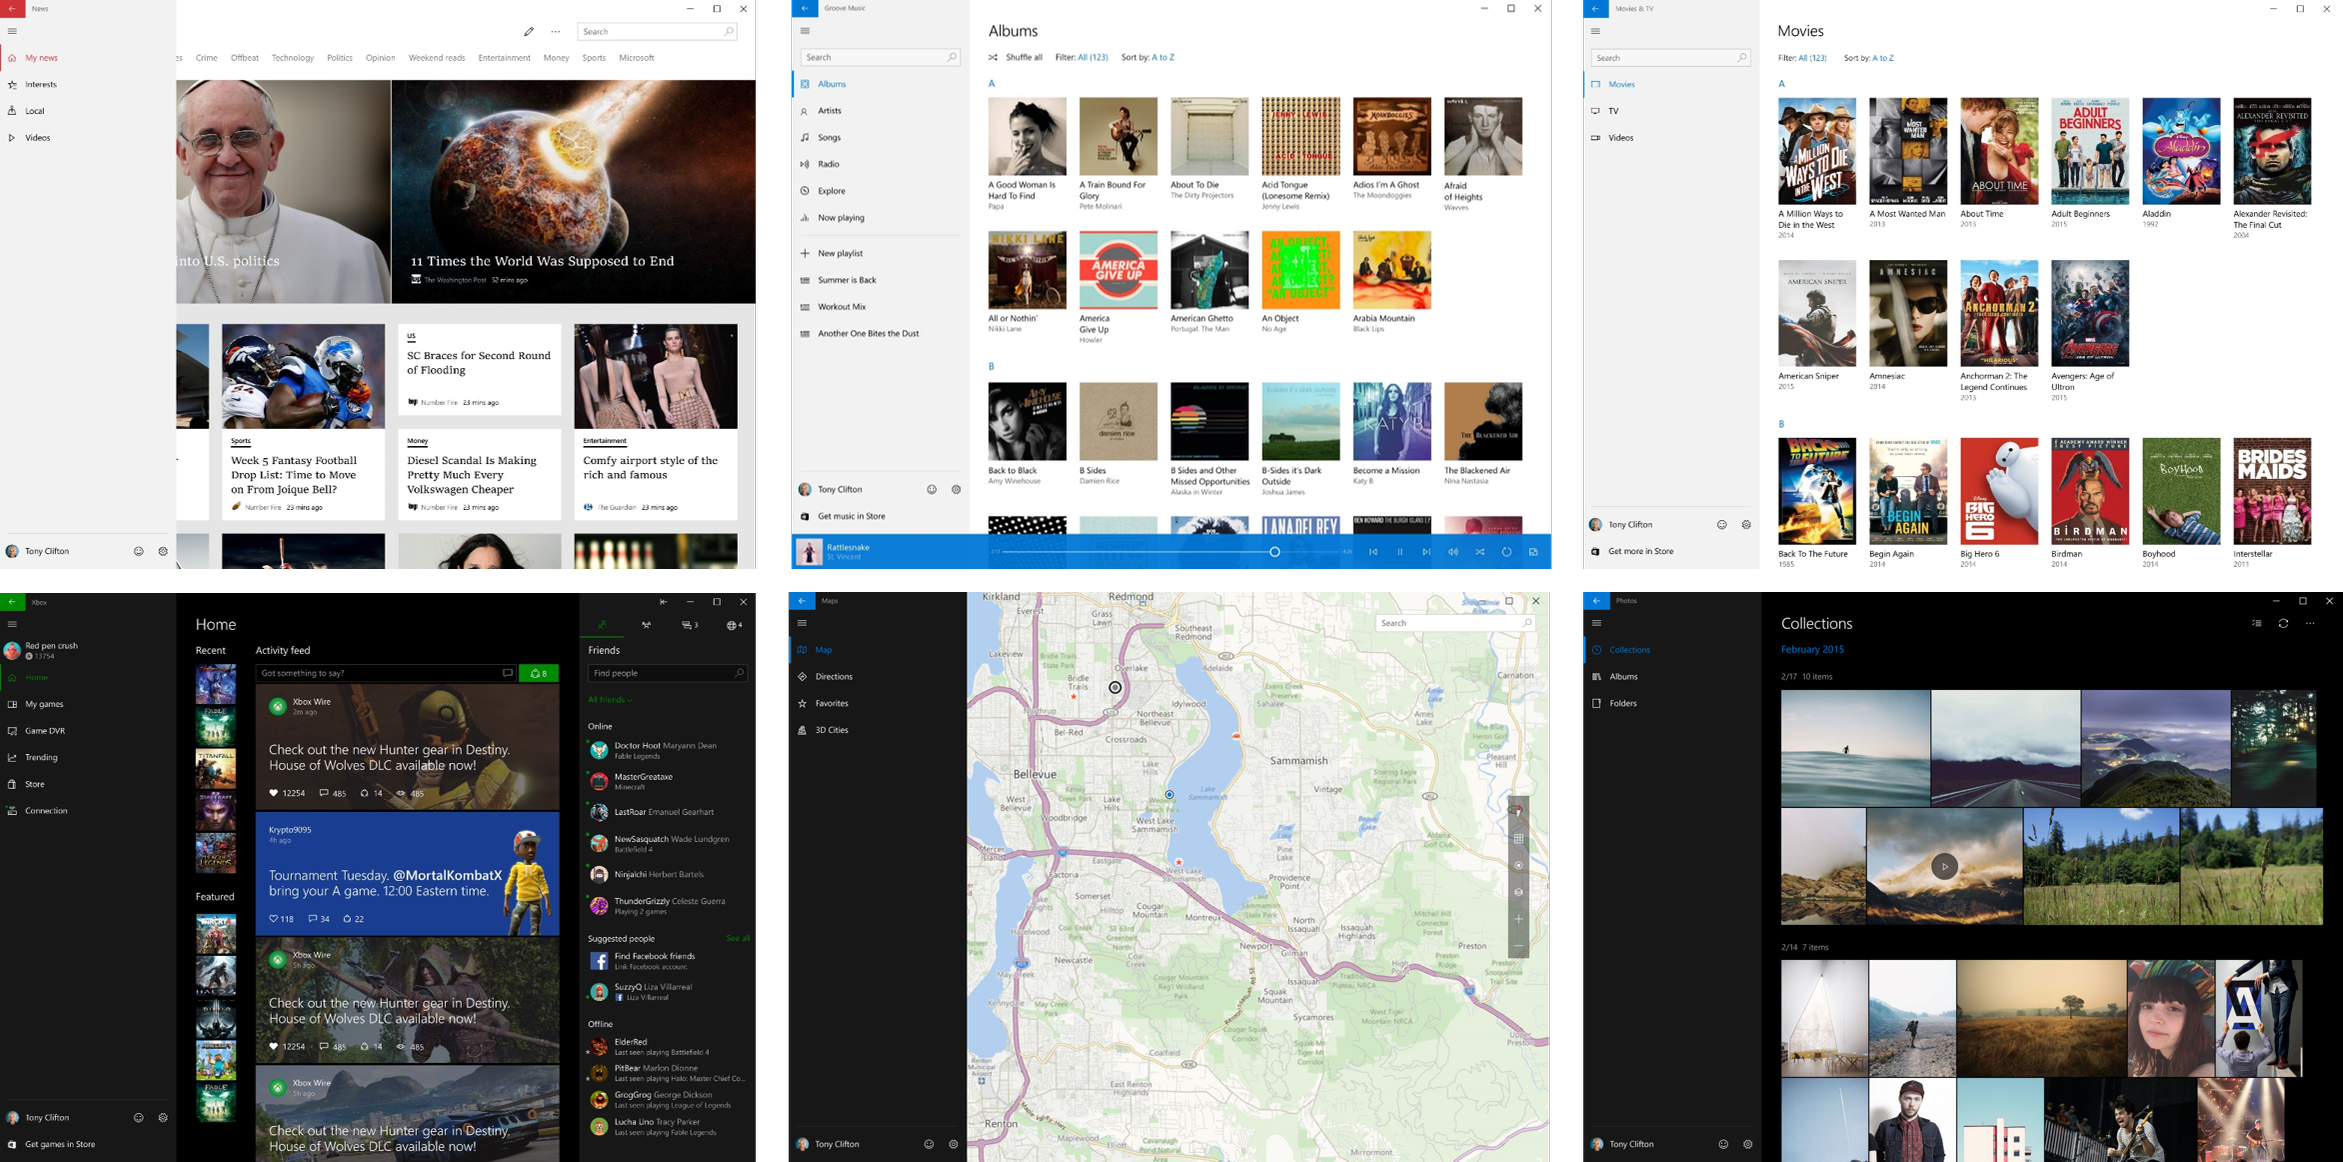2343x1162 pixels.
Task: Open mini player icon in Groove Music bar
Action: tap(1533, 552)
